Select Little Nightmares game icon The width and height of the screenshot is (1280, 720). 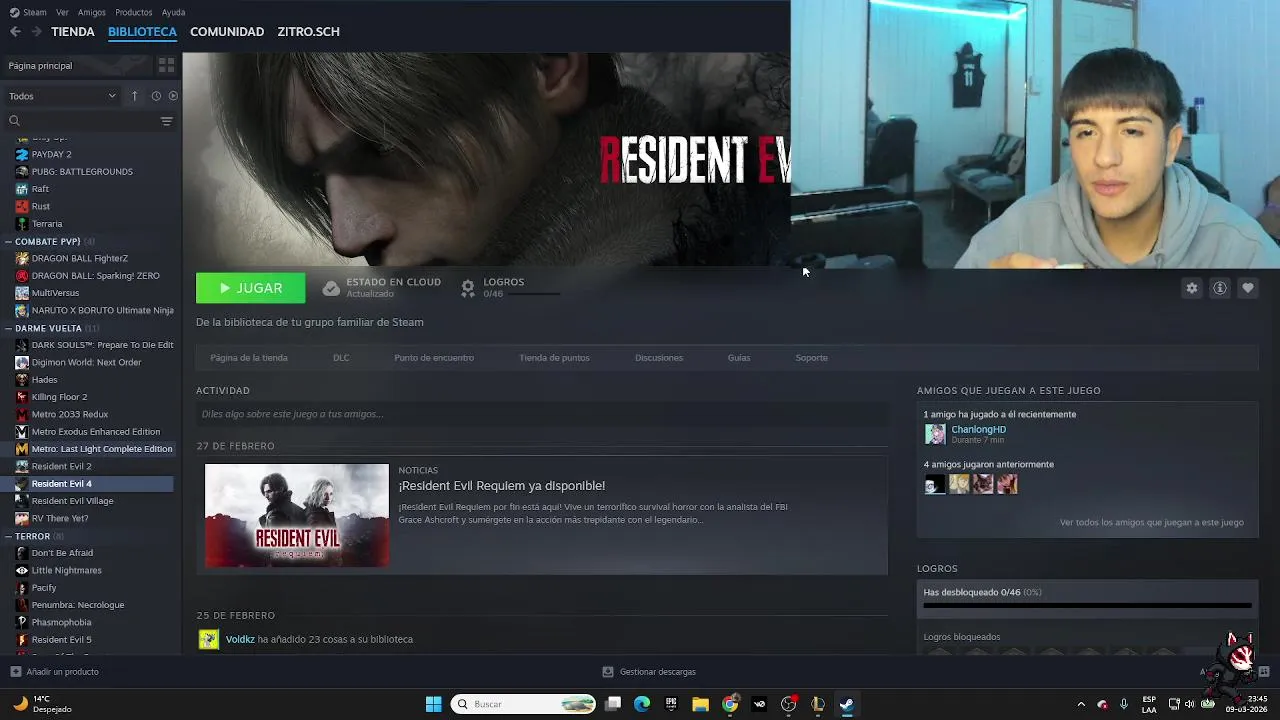click(x=22, y=570)
